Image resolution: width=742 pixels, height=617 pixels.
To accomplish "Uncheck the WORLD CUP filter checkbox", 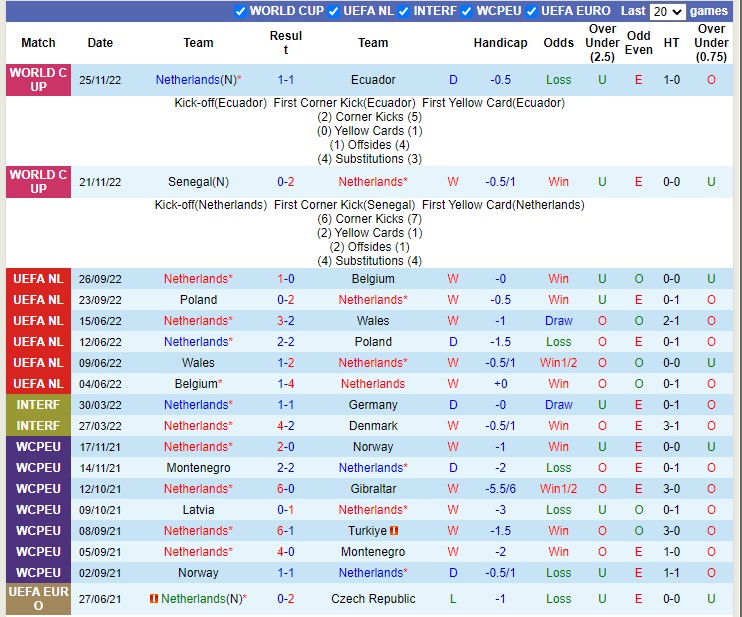I will [x=240, y=11].
